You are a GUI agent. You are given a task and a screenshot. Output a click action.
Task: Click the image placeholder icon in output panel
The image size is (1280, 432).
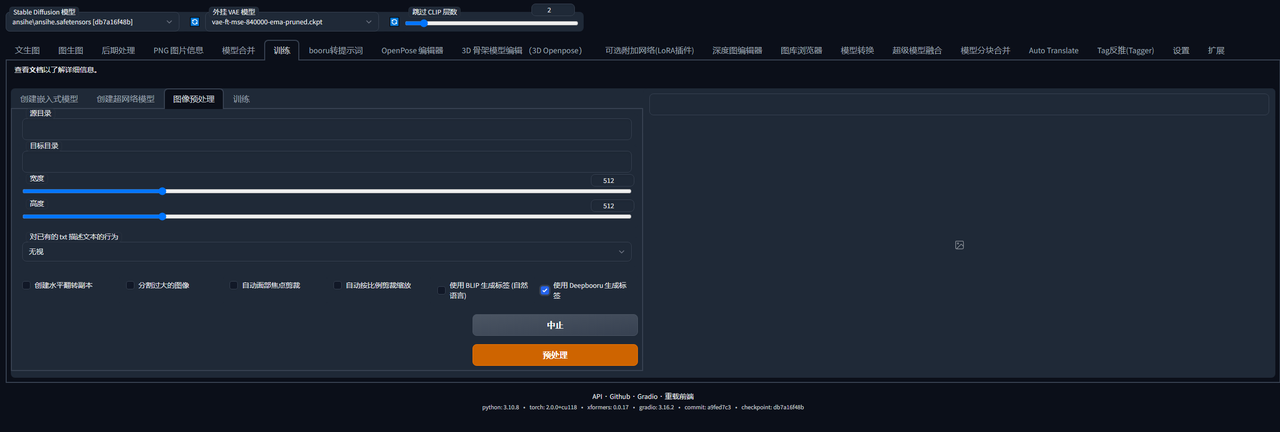pos(959,245)
